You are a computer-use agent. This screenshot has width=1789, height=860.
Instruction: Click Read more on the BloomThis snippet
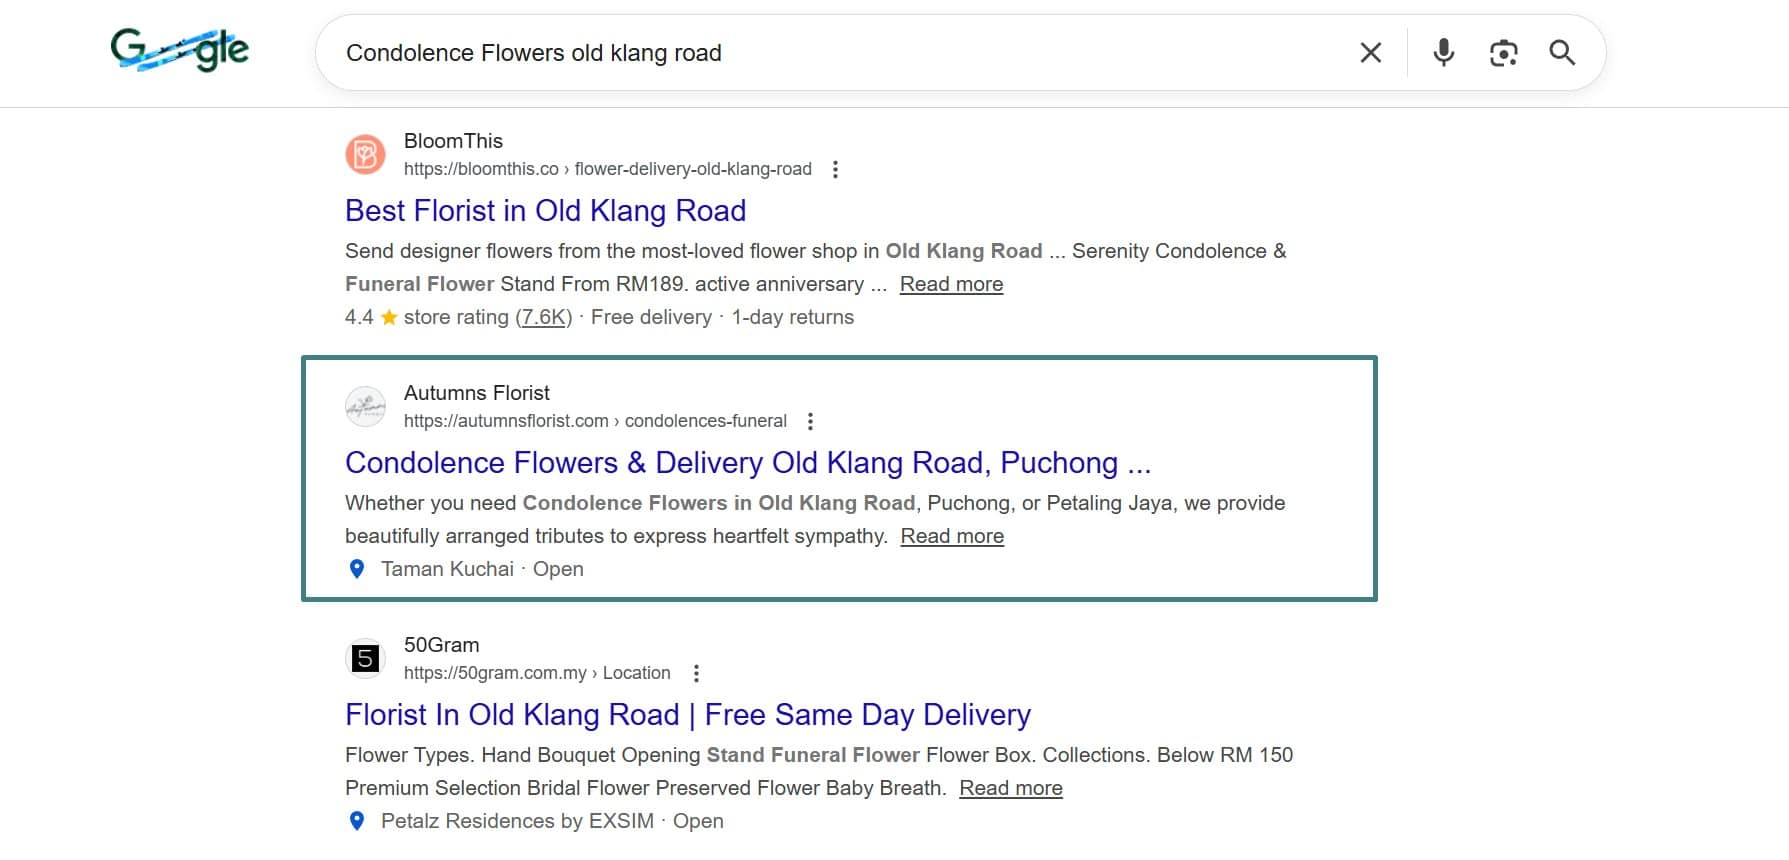tap(951, 284)
